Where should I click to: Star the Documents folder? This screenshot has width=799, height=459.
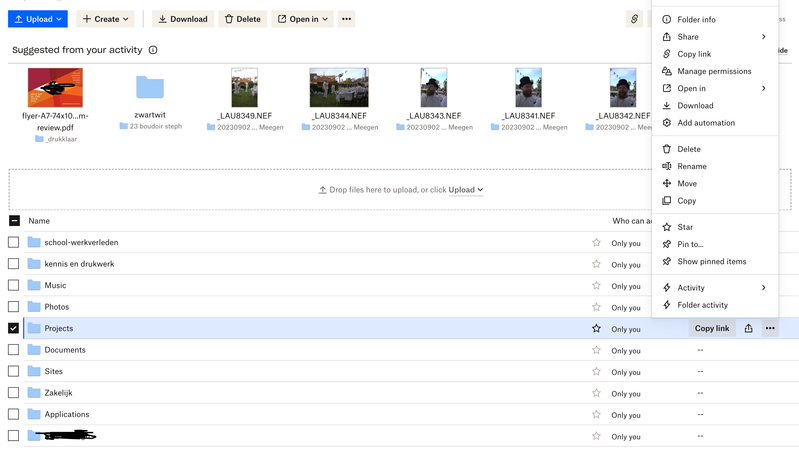(x=596, y=350)
